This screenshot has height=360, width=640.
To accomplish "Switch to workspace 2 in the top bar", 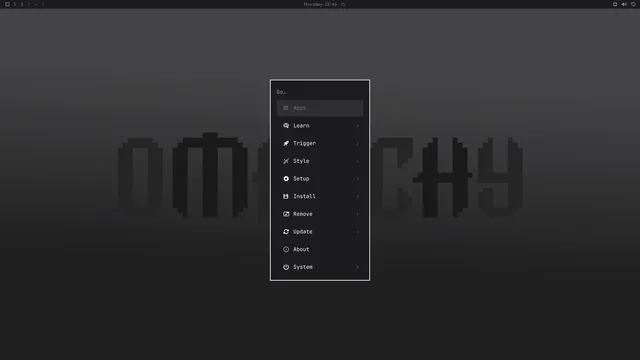I will (22, 4).
